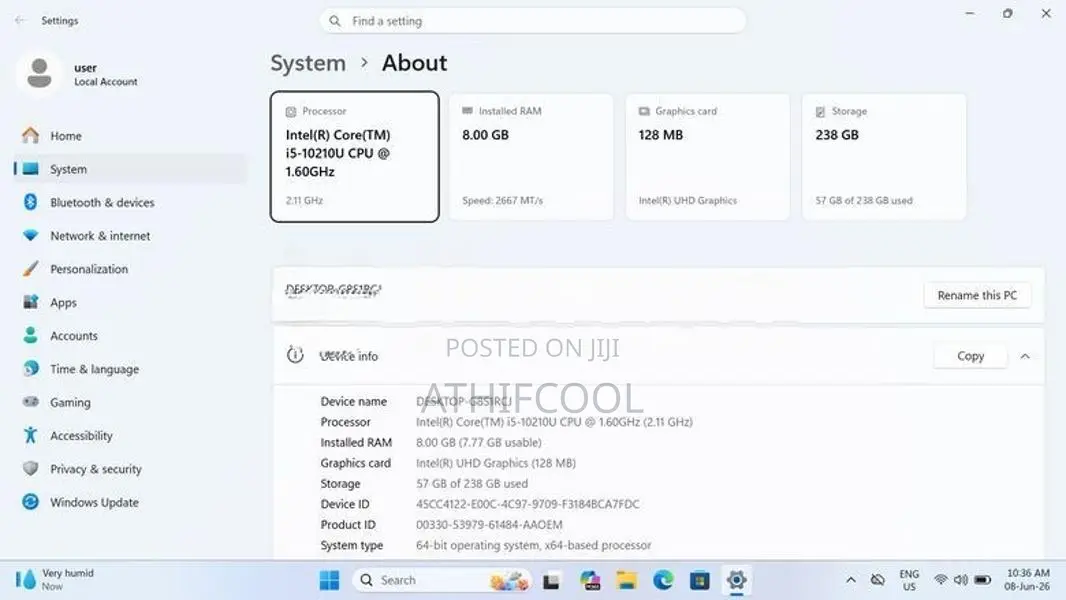Open the Windows Start menu

(330, 580)
